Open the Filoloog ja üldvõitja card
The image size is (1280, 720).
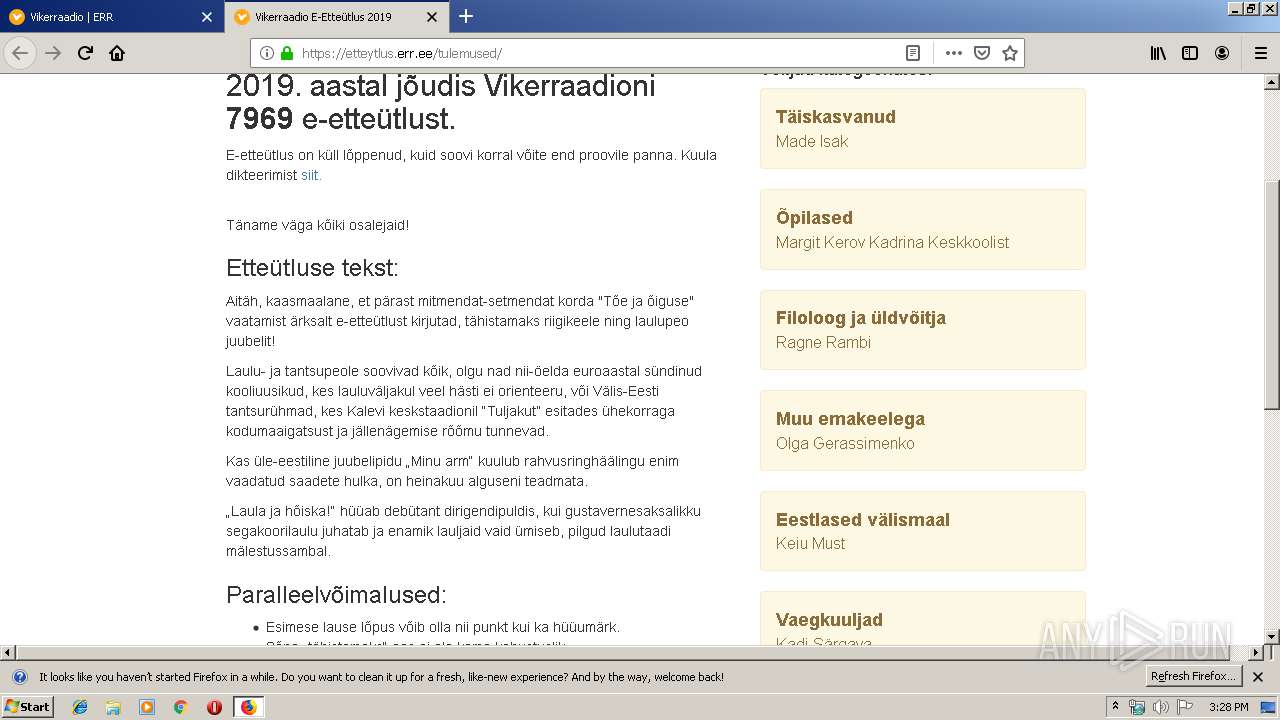[923, 329]
